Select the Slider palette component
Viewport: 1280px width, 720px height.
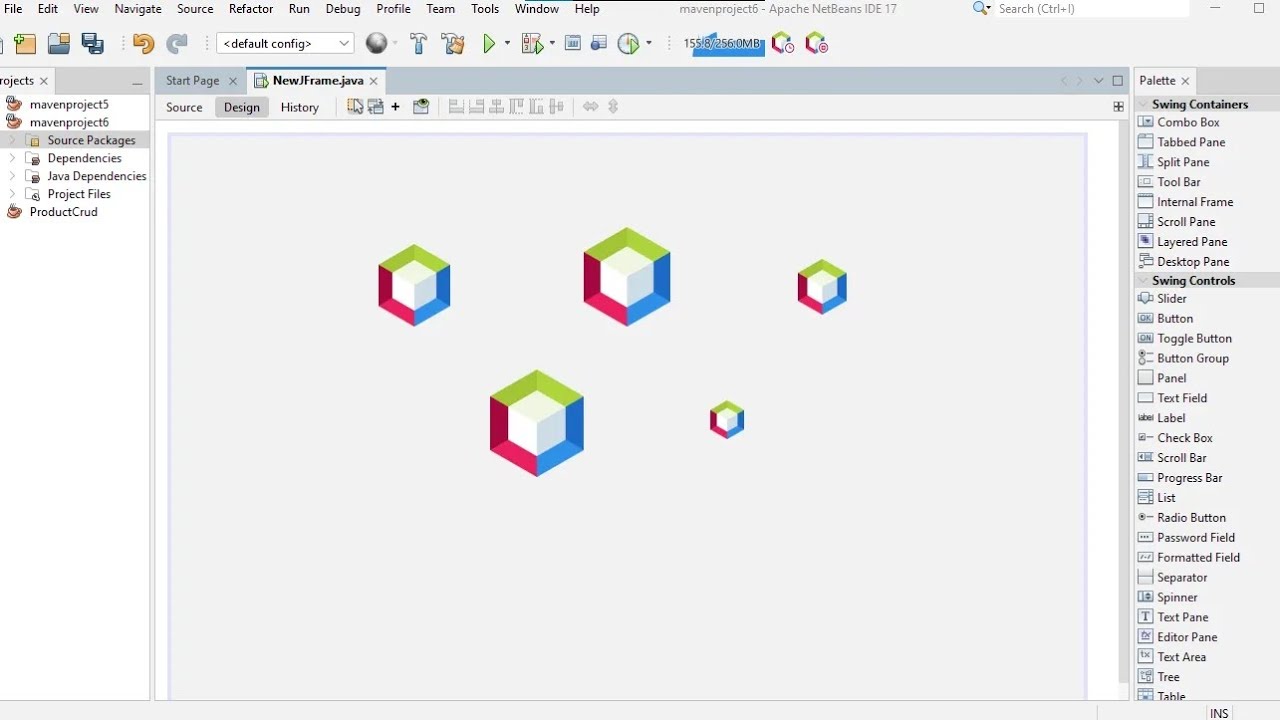coord(1171,298)
